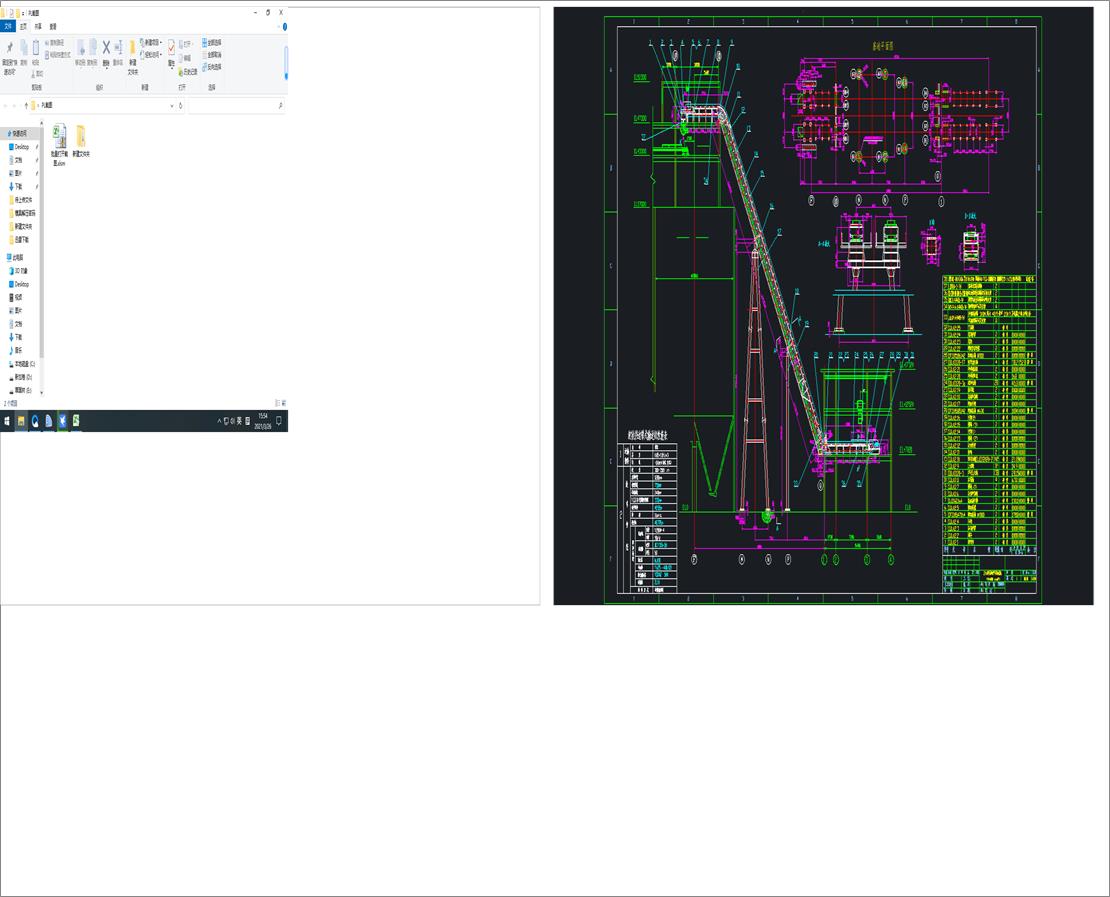
Task: Click the volume icon in system tray
Action: coord(233,421)
